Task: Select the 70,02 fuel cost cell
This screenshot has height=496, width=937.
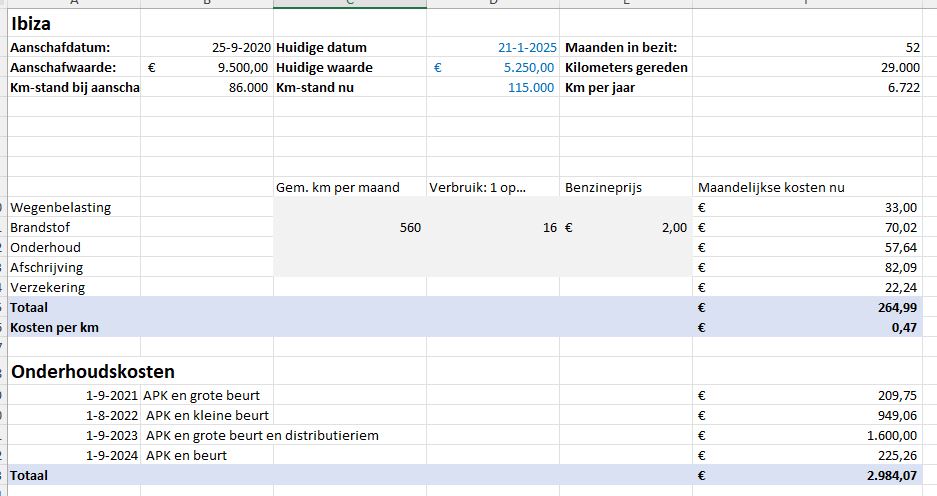Action: click(807, 227)
